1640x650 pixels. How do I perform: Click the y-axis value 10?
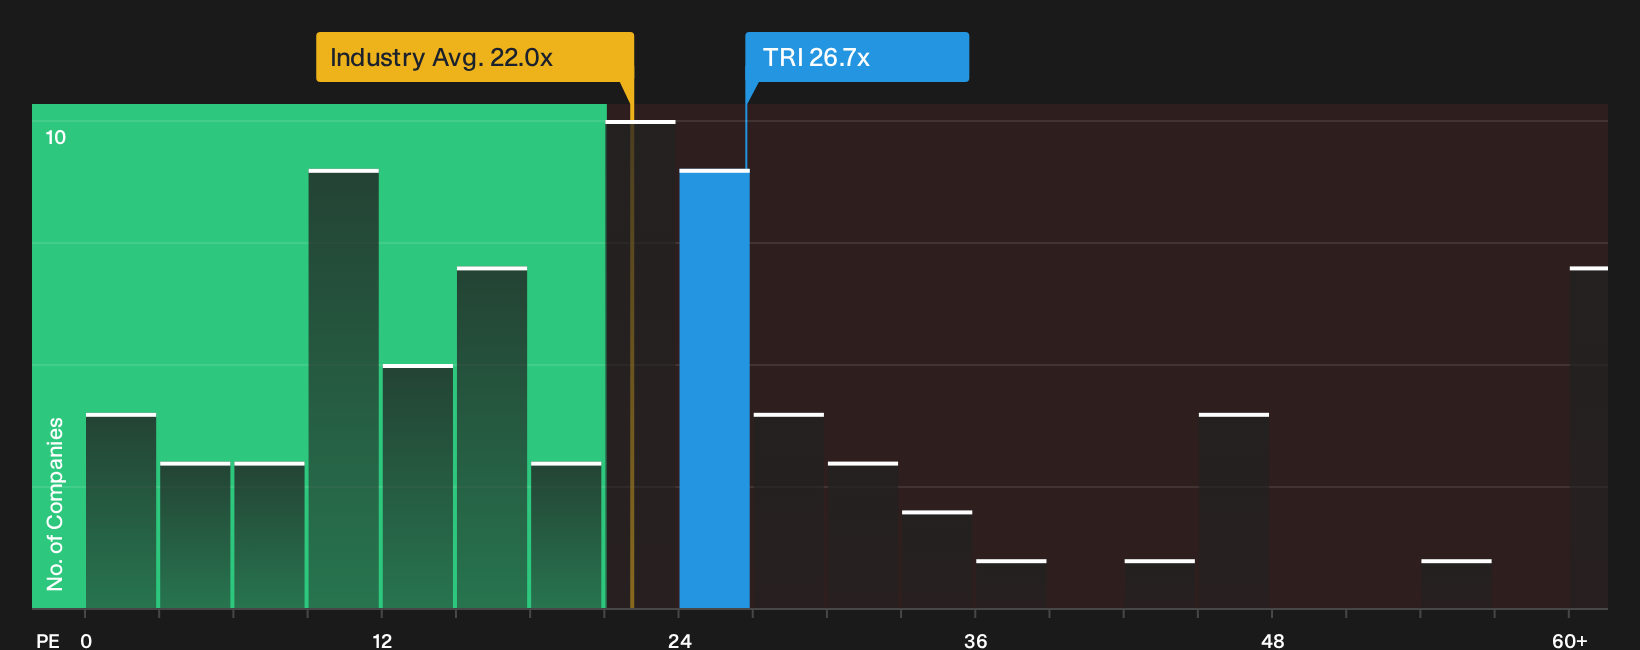[56, 137]
